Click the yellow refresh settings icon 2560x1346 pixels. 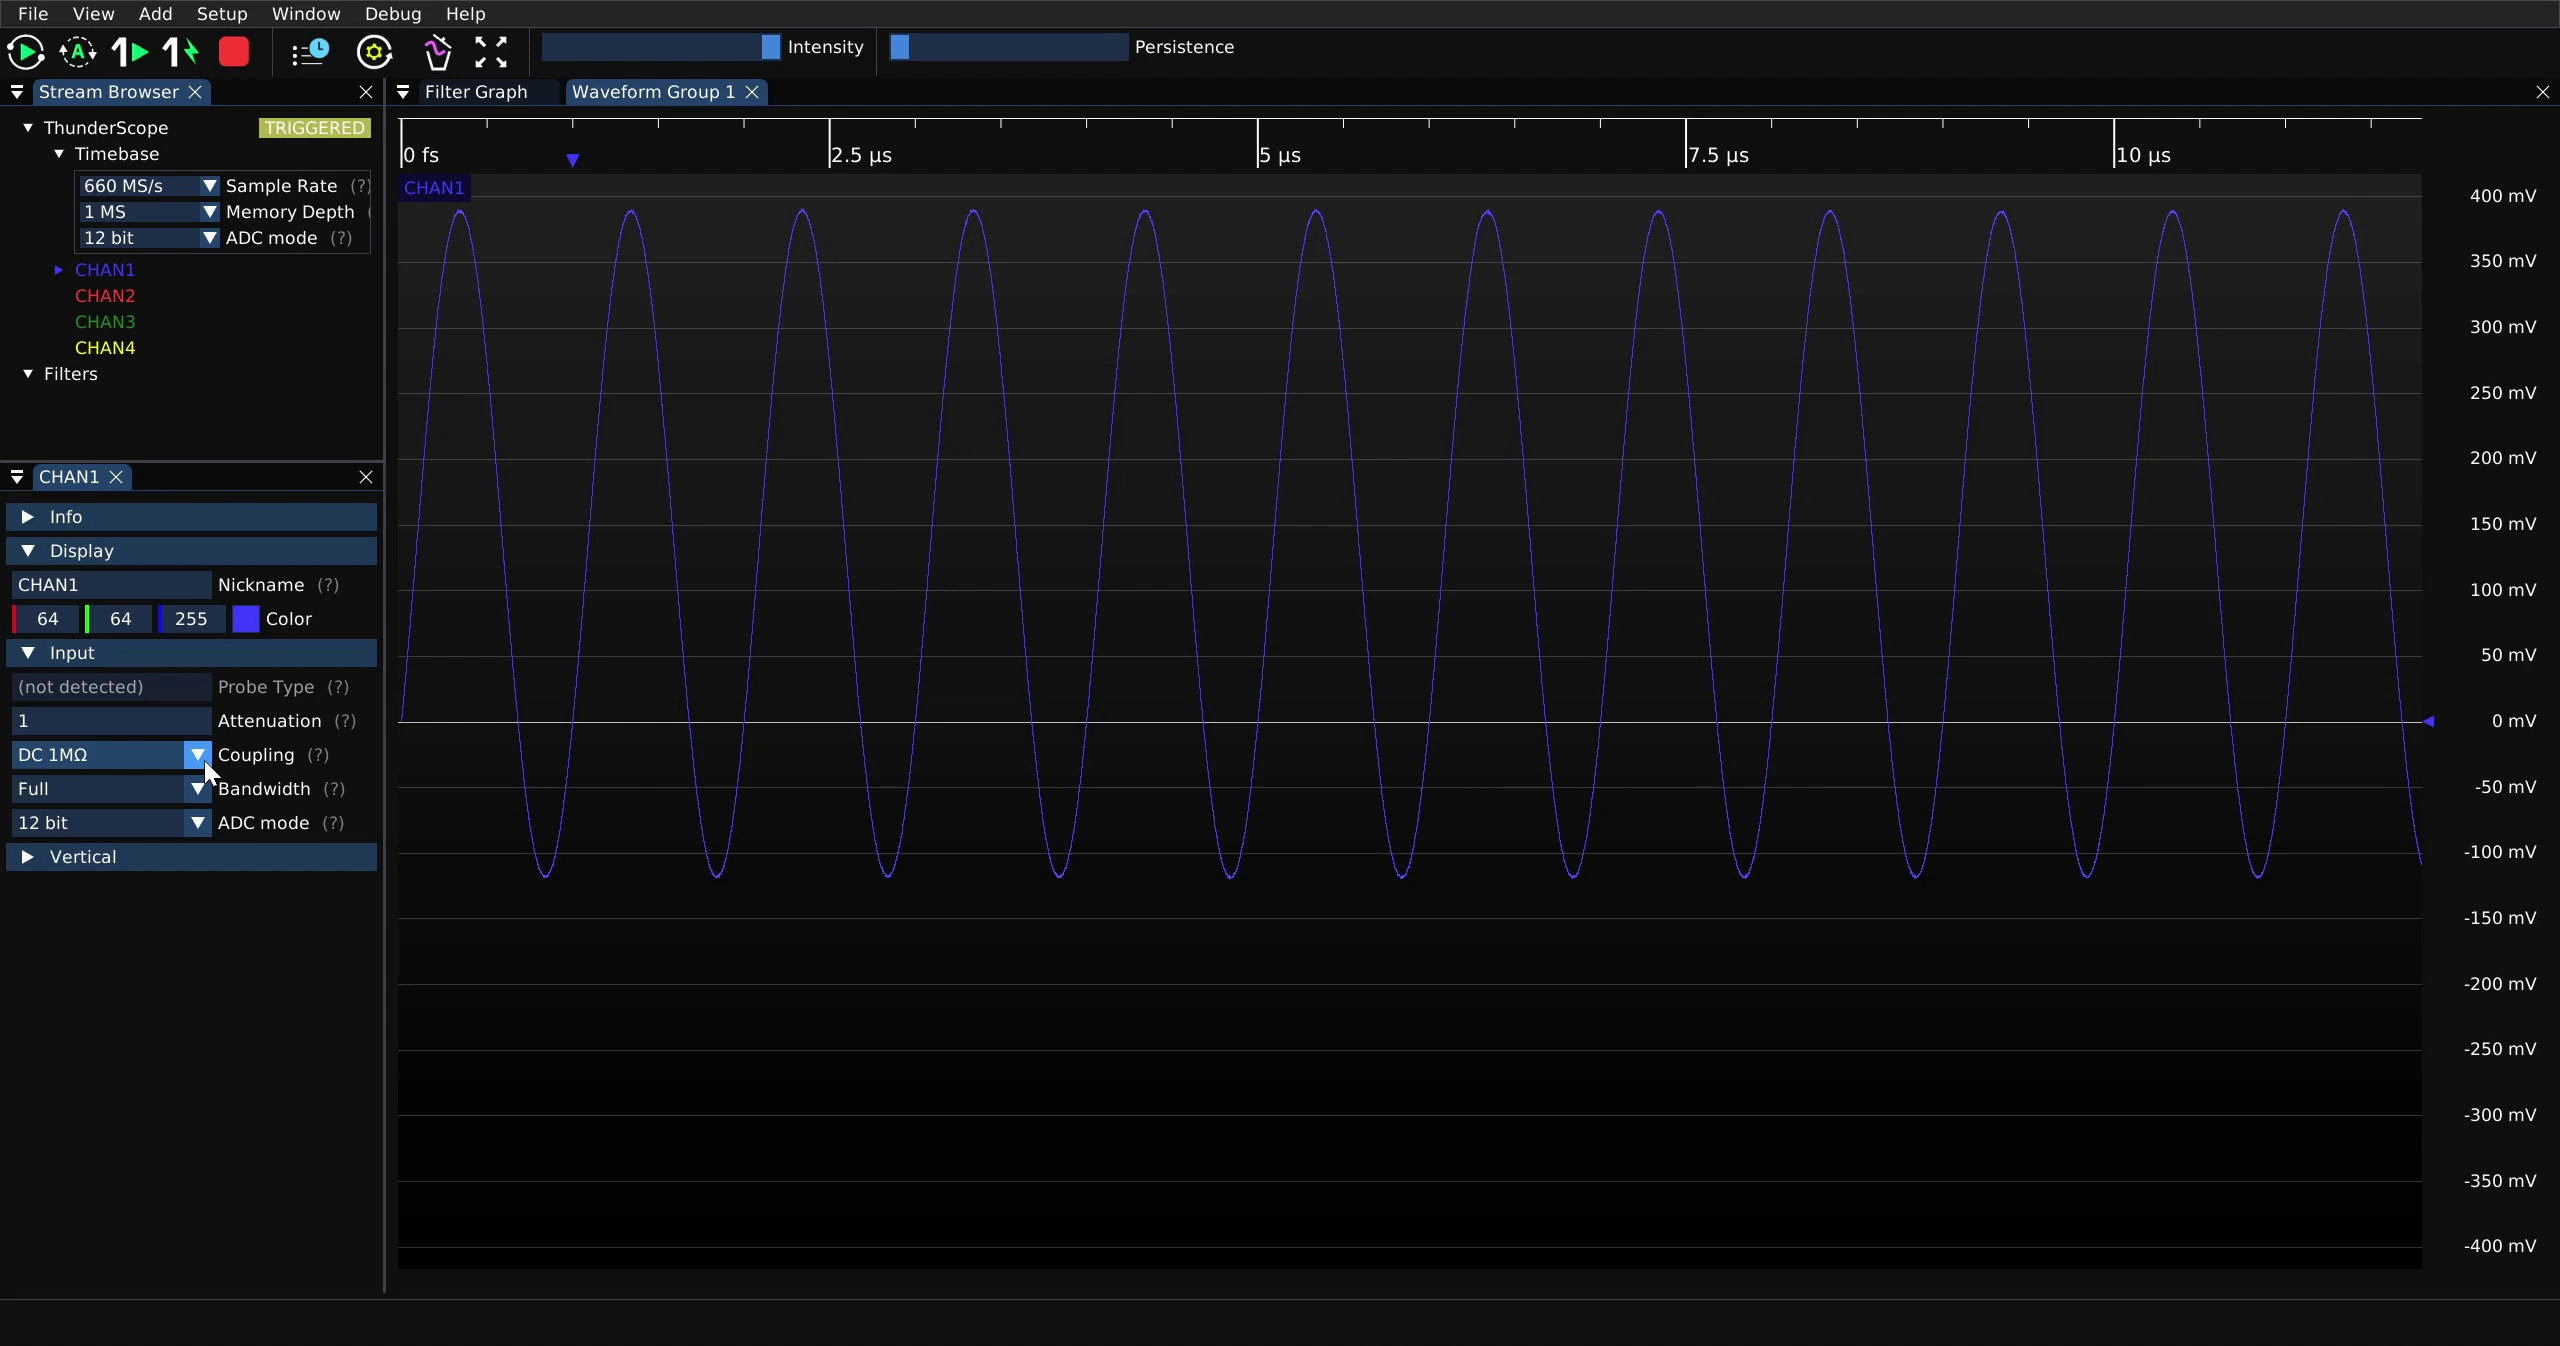coord(375,52)
